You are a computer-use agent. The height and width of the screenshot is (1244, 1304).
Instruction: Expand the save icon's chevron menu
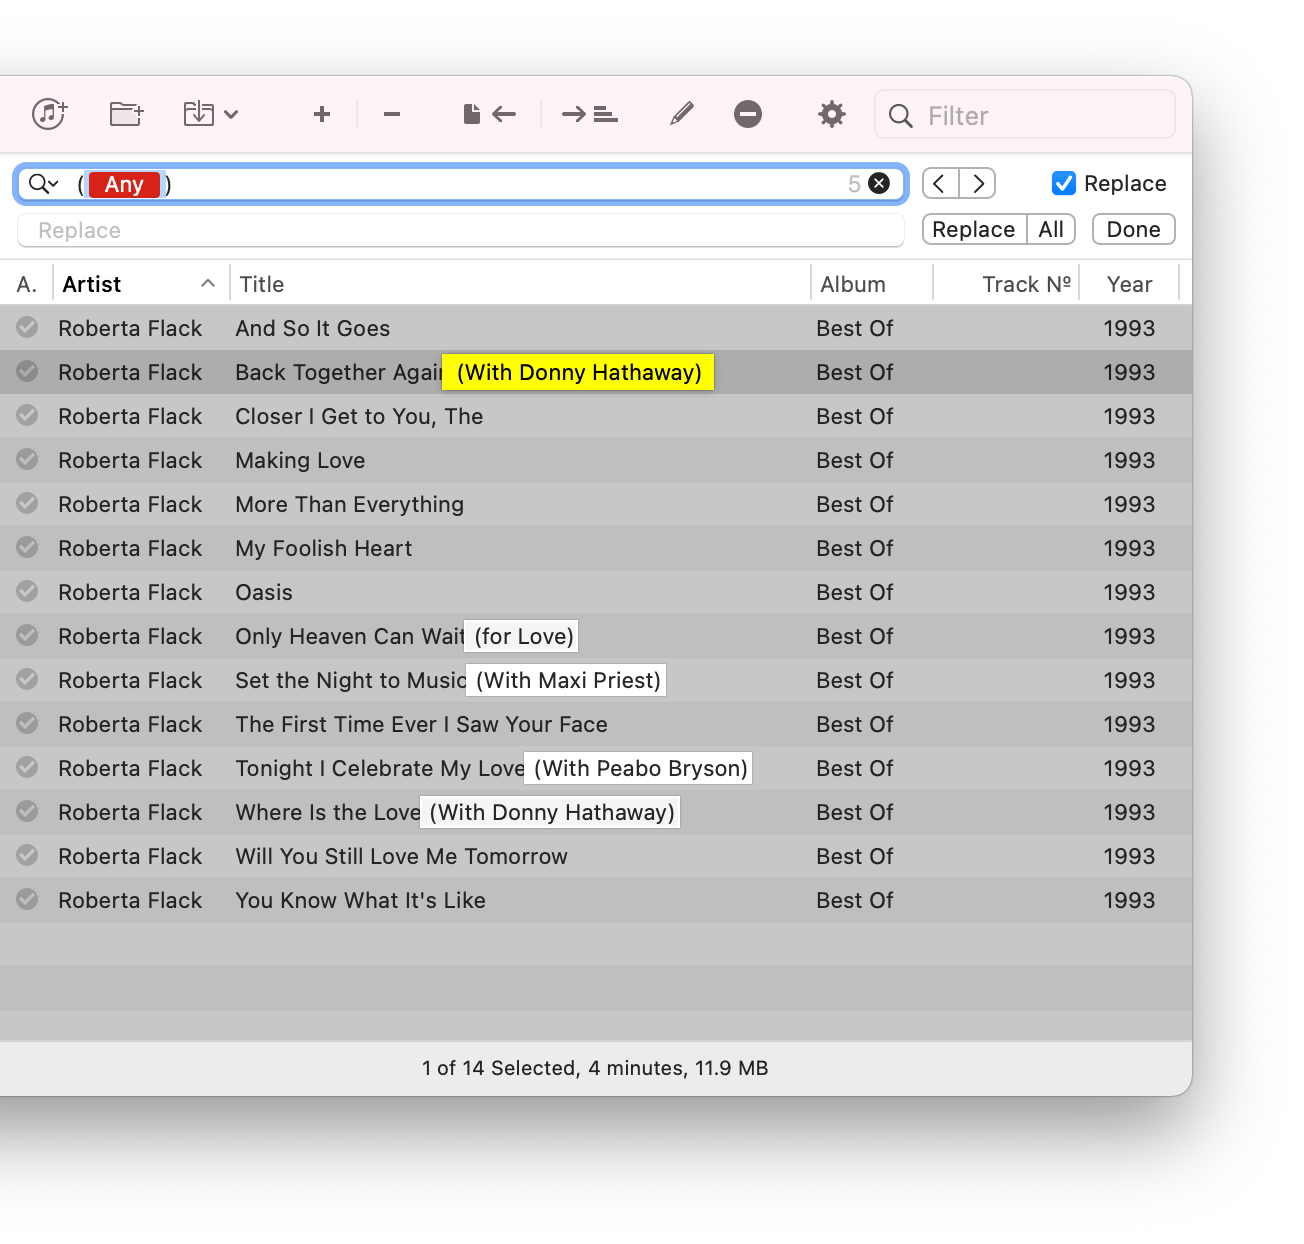point(232,114)
